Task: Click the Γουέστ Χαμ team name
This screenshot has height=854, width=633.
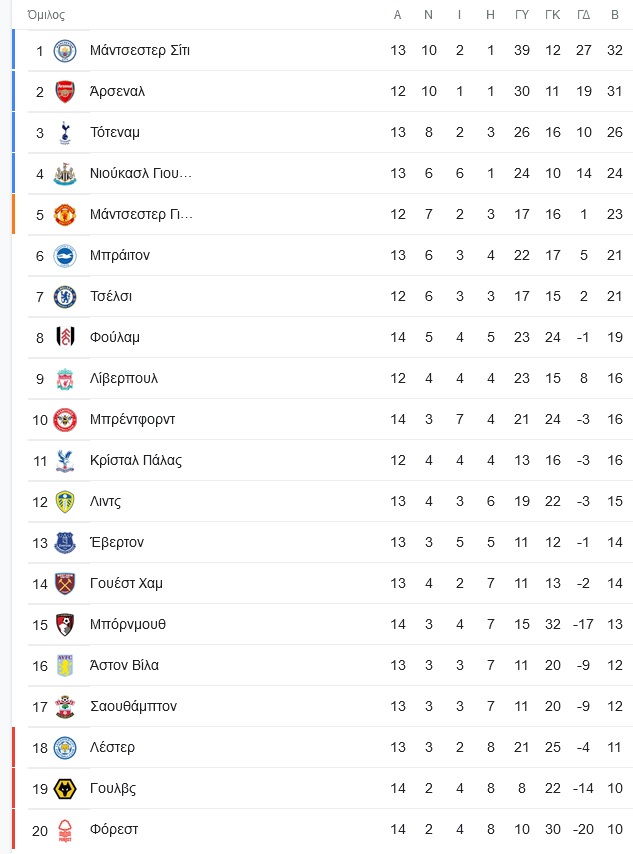Action: (126, 583)
